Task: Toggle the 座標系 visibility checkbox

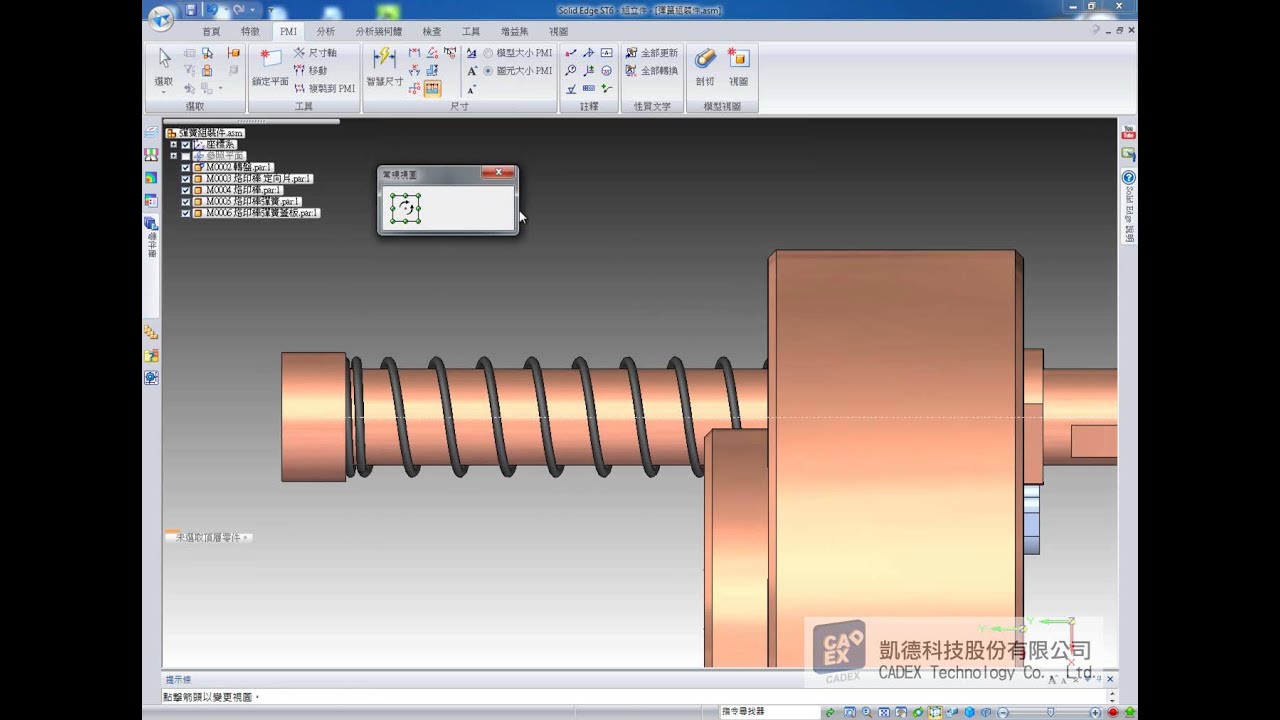Action: [185, 145]
